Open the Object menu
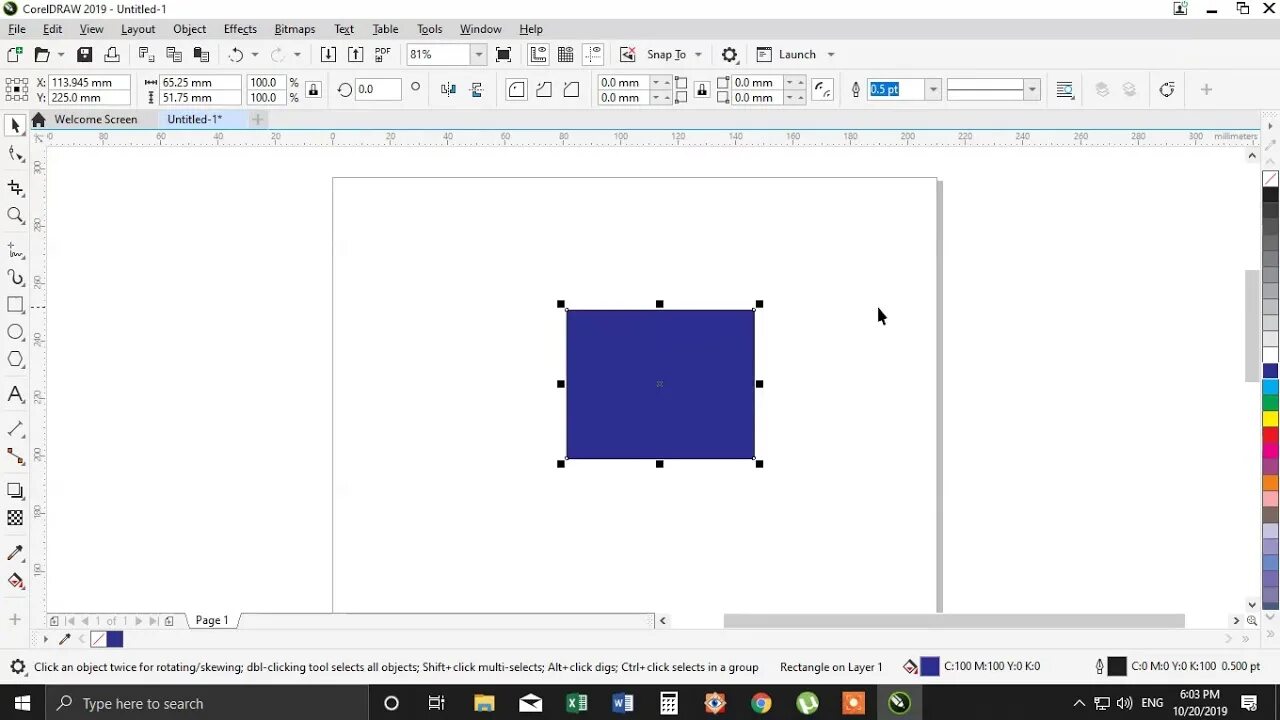 (189, 29)
